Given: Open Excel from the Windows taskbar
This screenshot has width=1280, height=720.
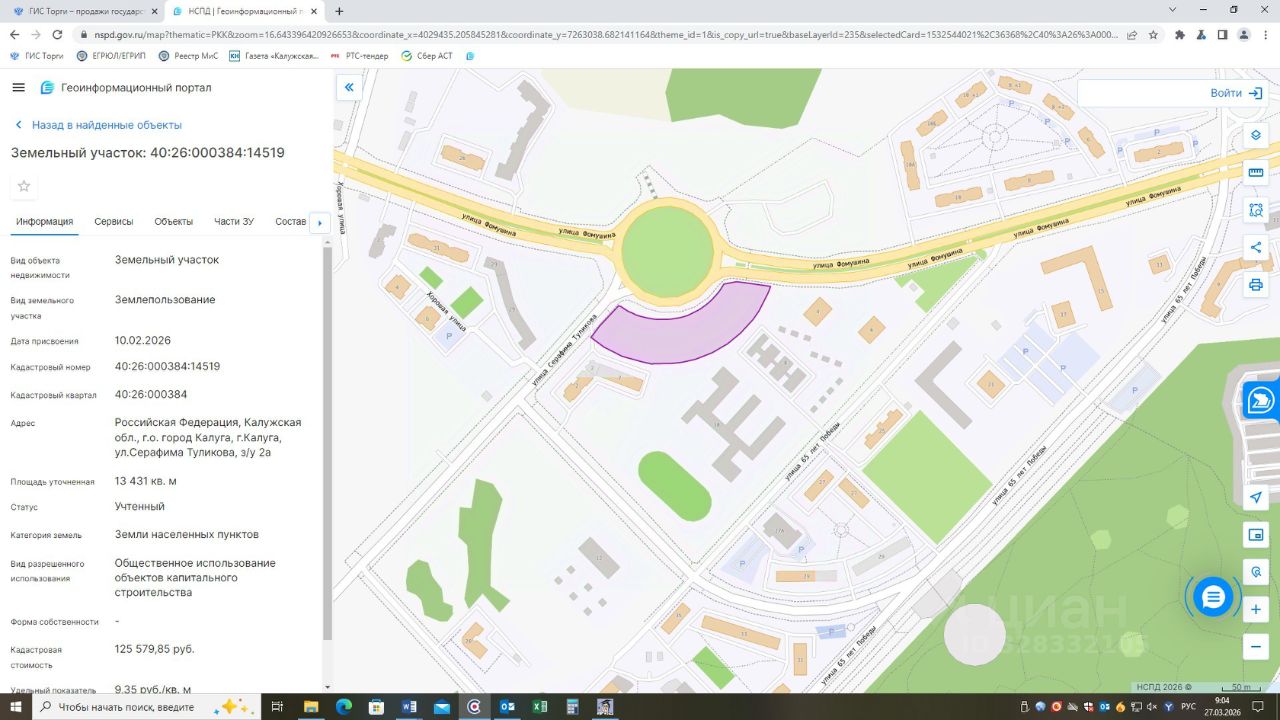Looking at the screenshot, I should pyautogui.click(x=539, y=707).
